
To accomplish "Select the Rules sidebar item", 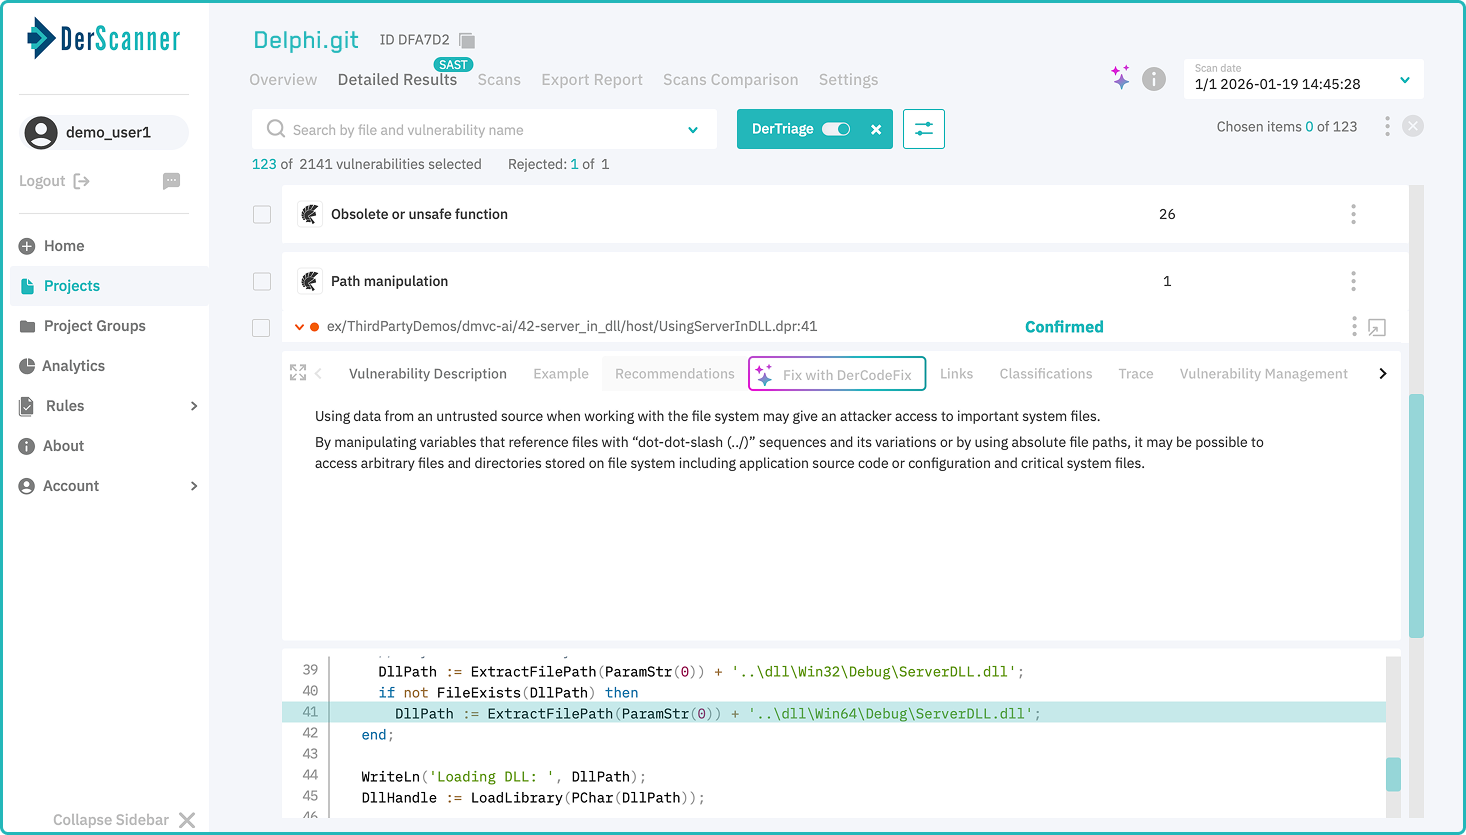I will 63,405.
